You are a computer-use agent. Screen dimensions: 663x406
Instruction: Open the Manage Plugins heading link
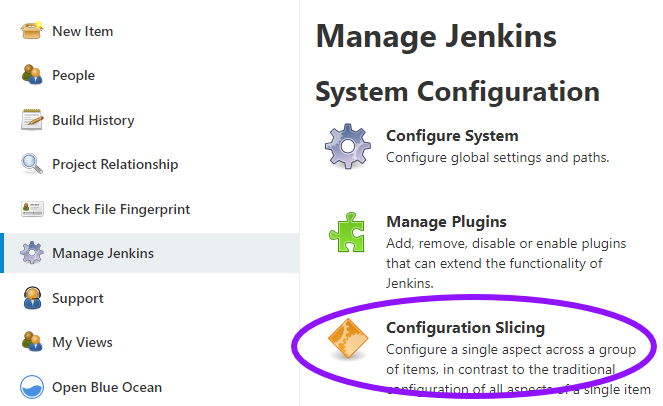pos(446,222)
